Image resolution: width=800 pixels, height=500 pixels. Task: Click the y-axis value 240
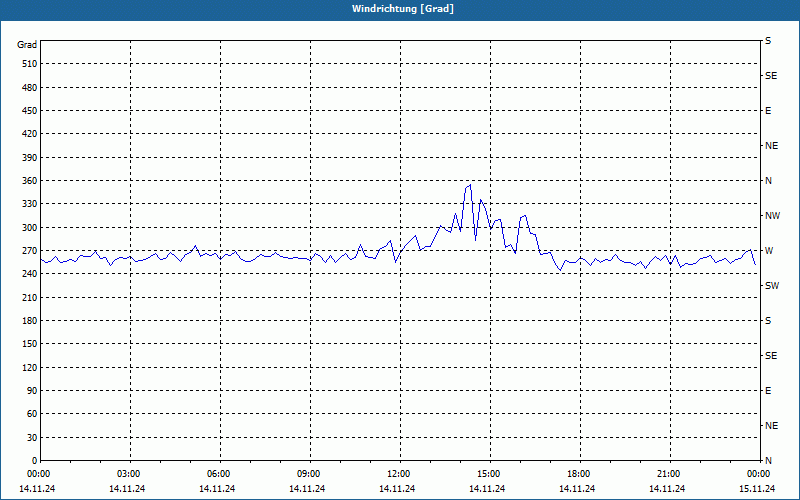(30, 274)
